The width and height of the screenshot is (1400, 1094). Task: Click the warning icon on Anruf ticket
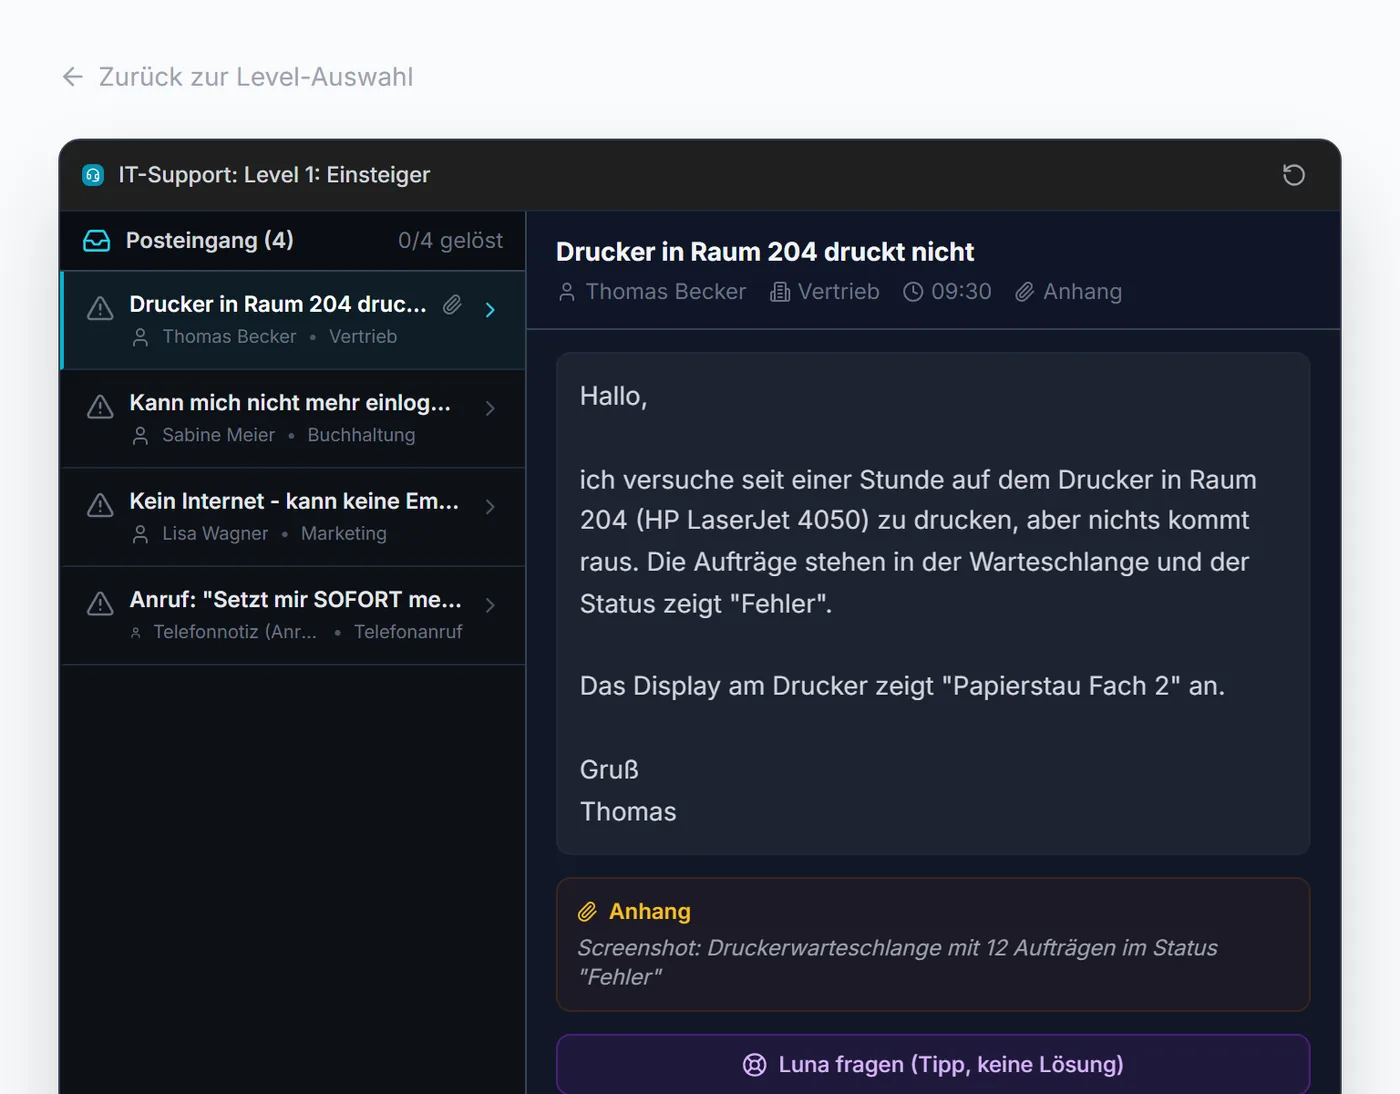100,604
